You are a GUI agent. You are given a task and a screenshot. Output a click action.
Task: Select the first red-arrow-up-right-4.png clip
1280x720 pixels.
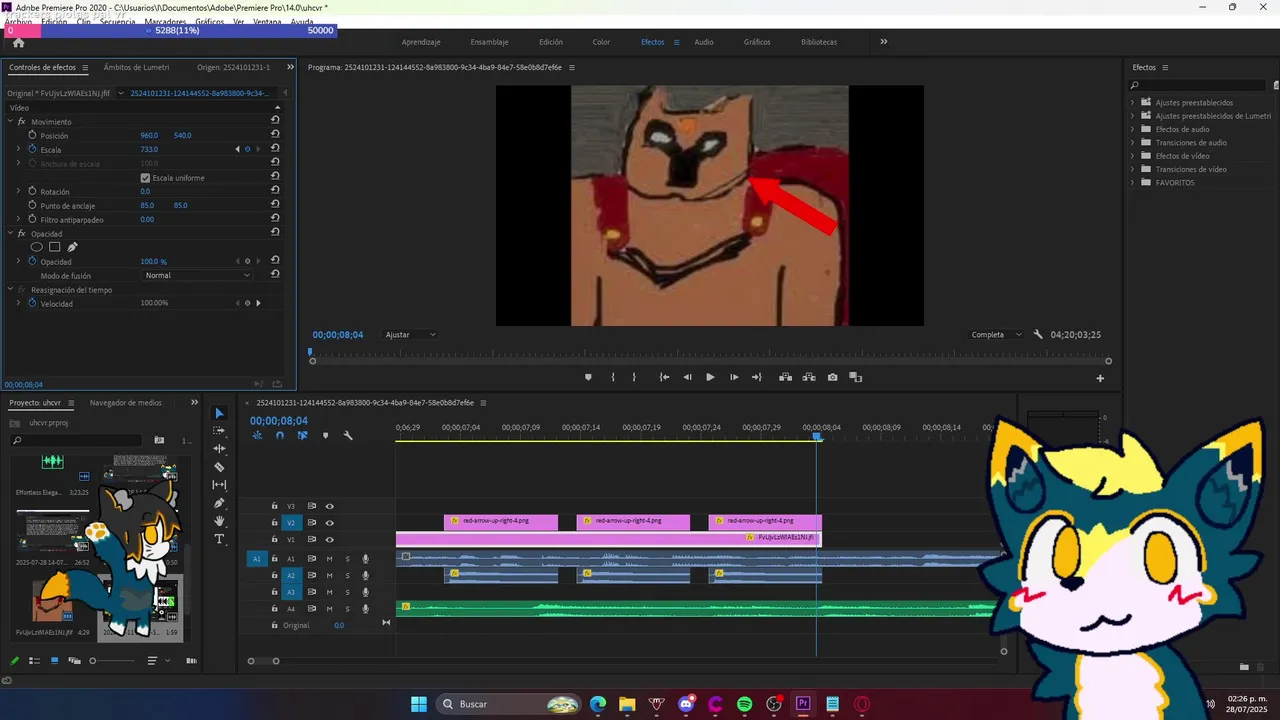(x=501, y=521)
